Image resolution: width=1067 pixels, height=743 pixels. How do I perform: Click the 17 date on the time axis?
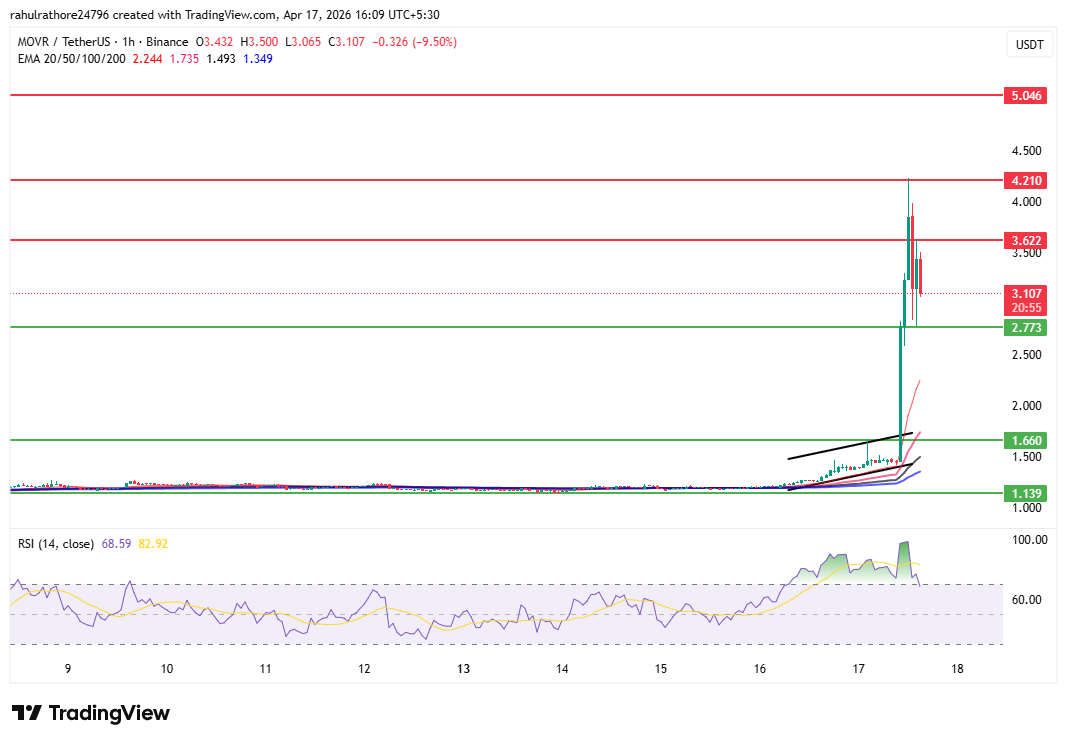point(858,670)
